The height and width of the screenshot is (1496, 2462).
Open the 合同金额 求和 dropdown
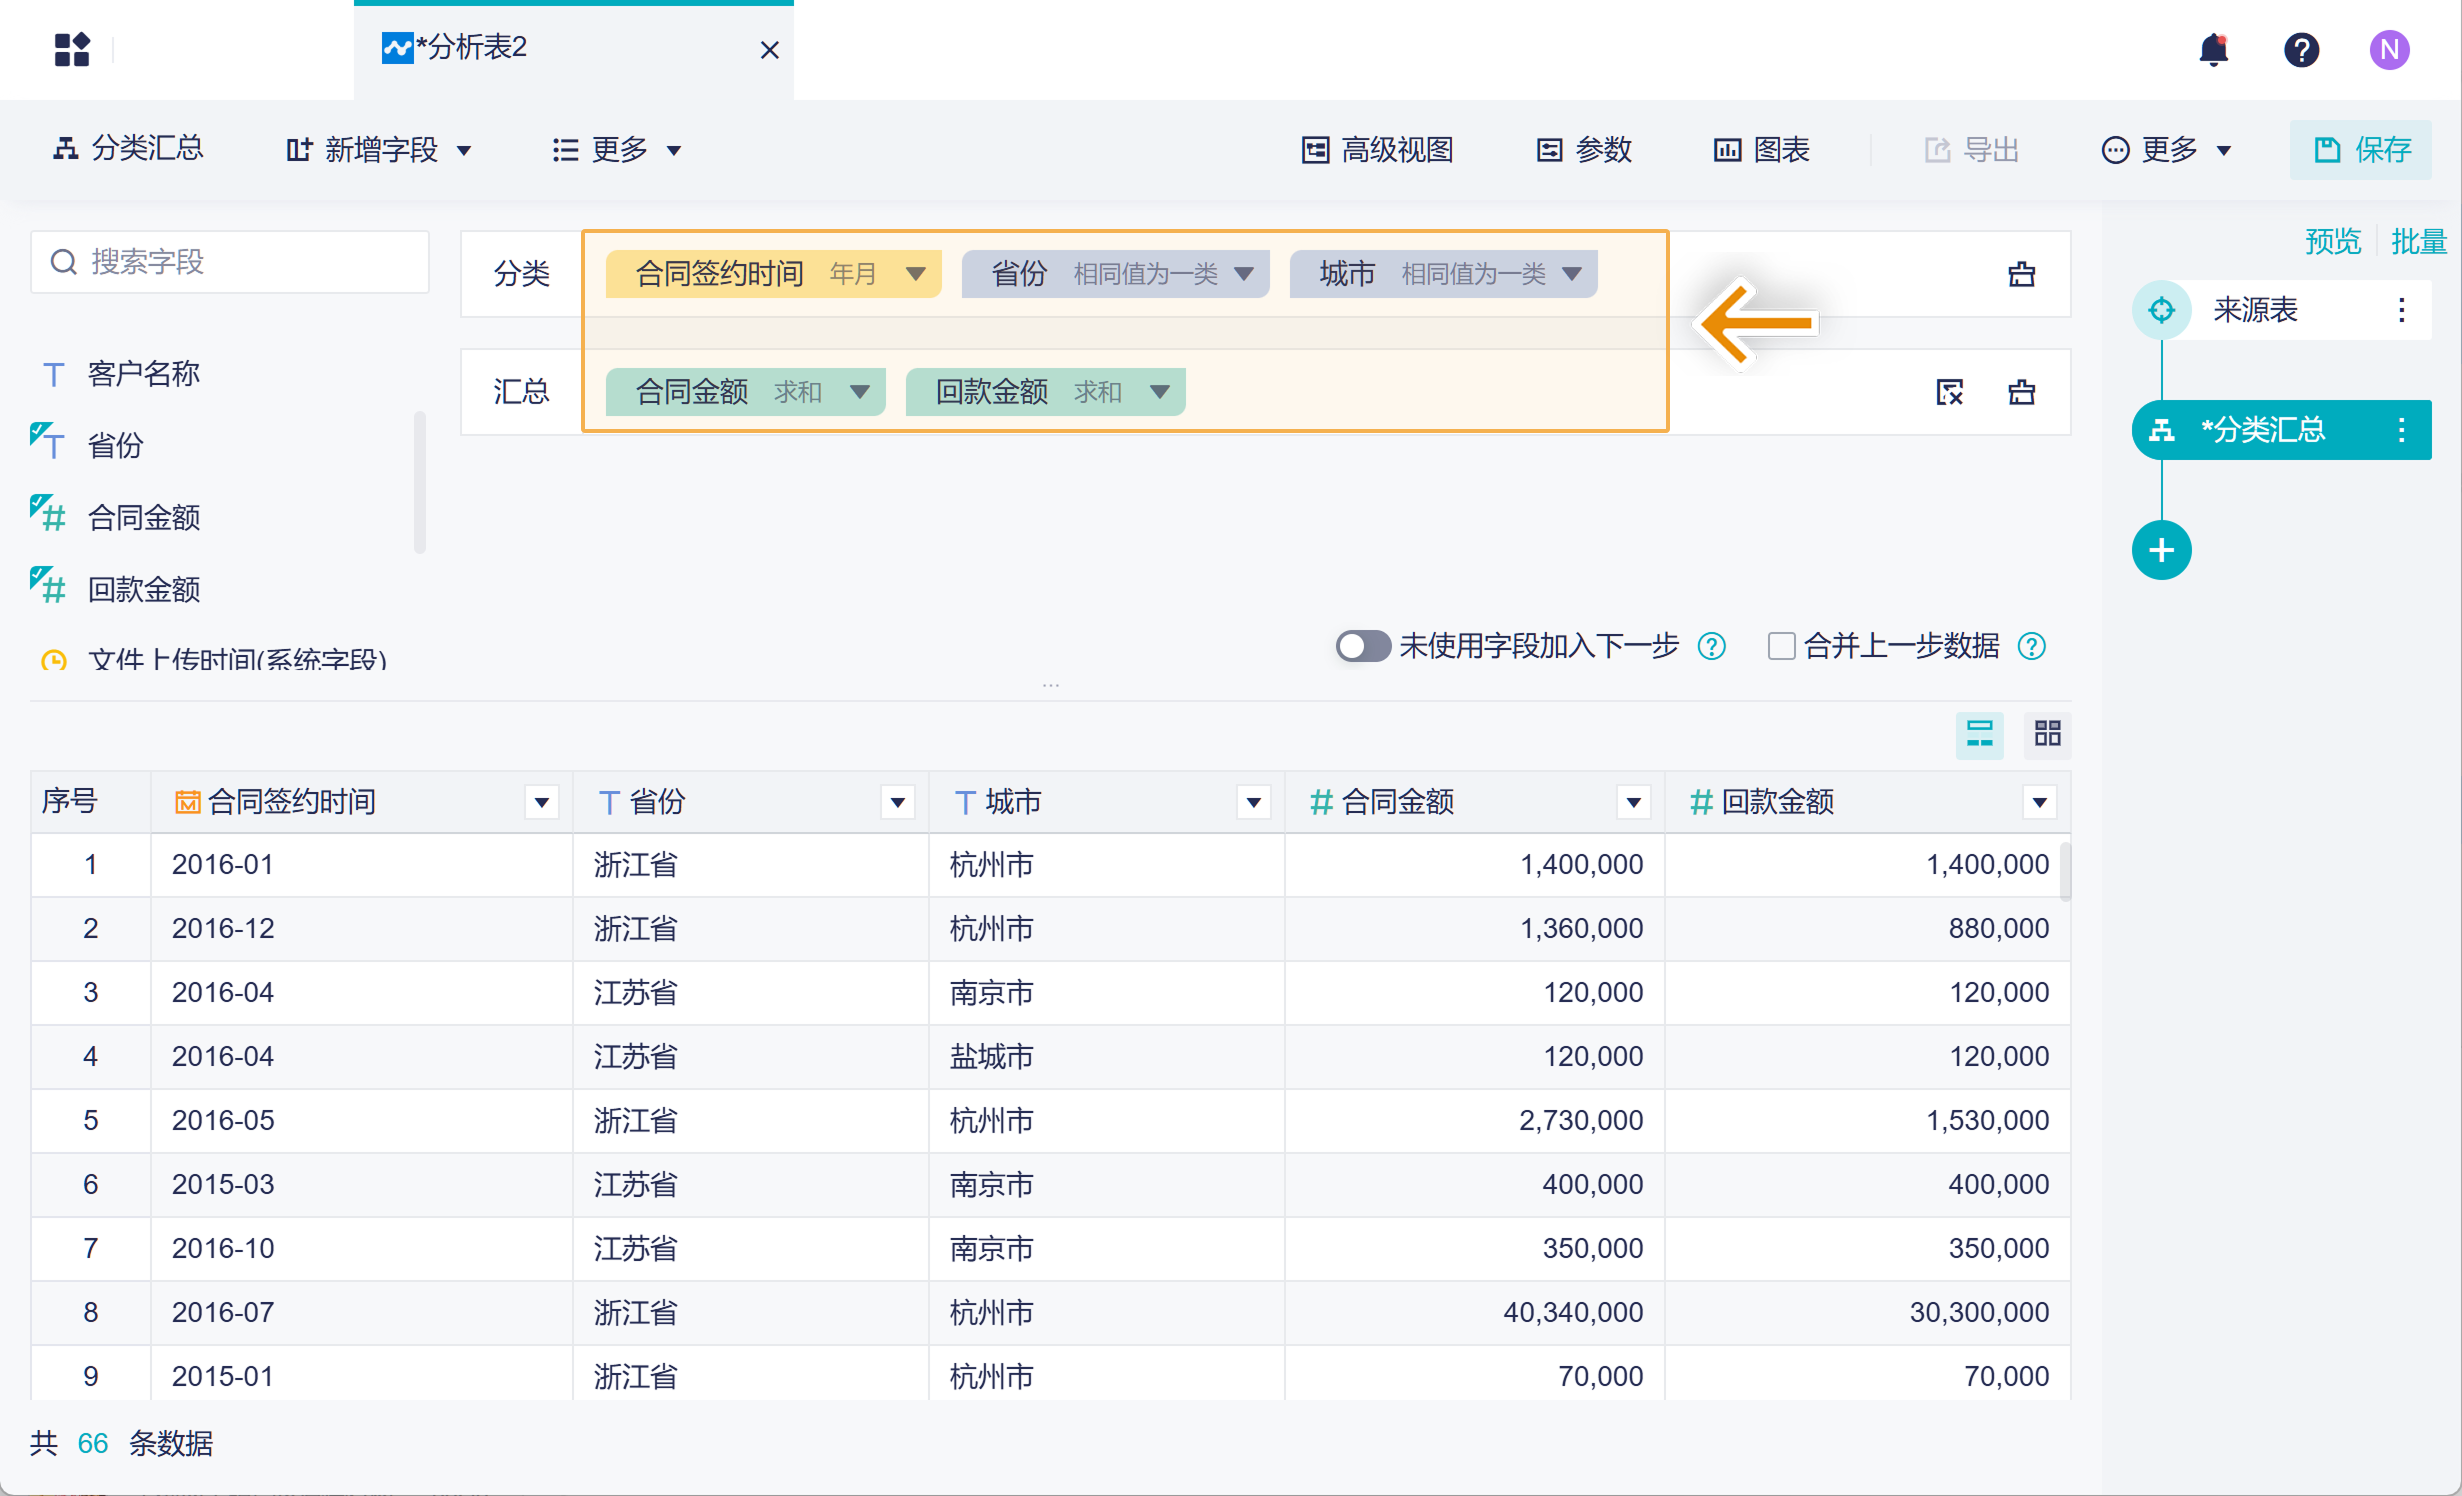coord(859,392)
